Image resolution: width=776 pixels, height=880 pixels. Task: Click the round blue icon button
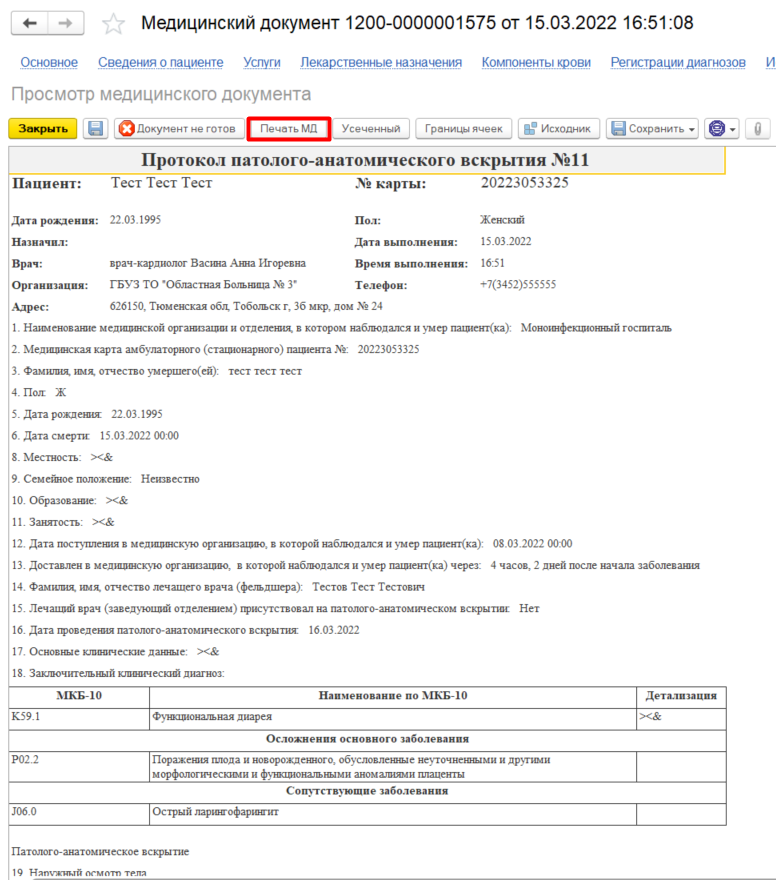[715, 129]
